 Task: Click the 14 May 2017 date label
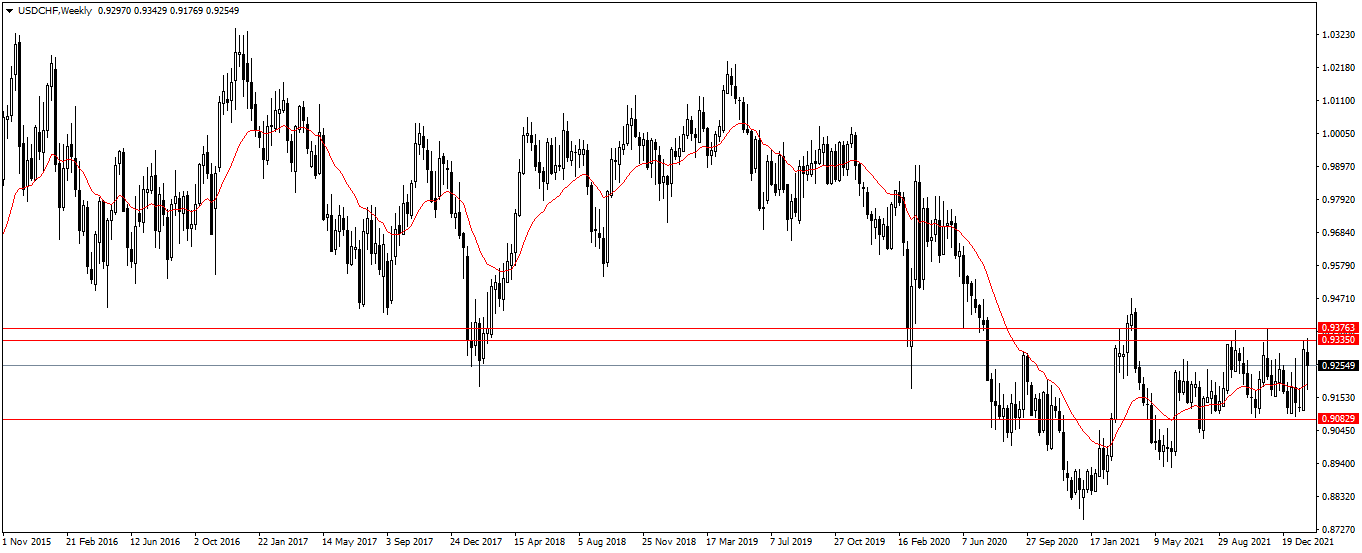point(349,541)
